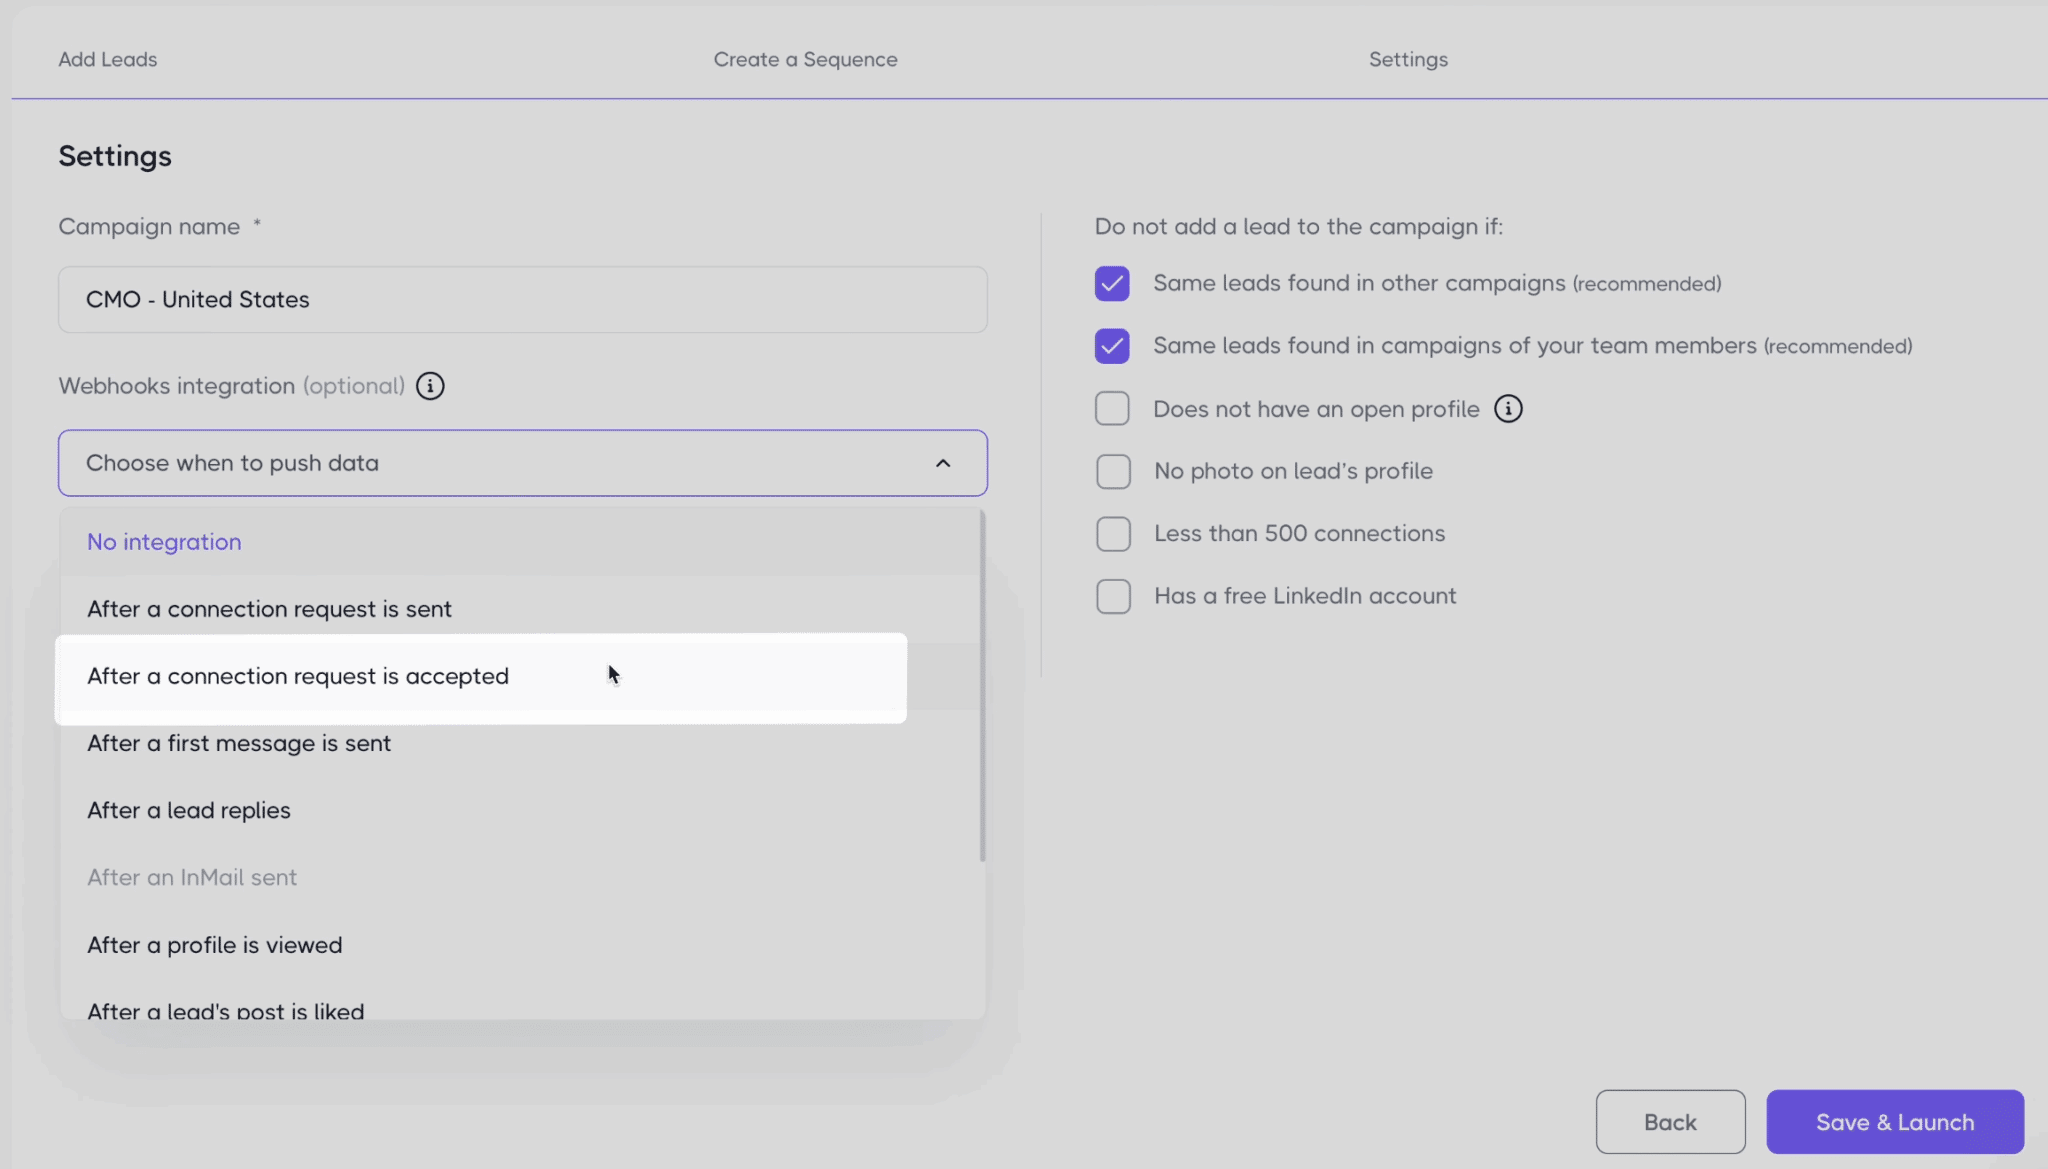Select After an InMail sent option
Viewport: 2048px width, 1169px height.
click(520, 877)
